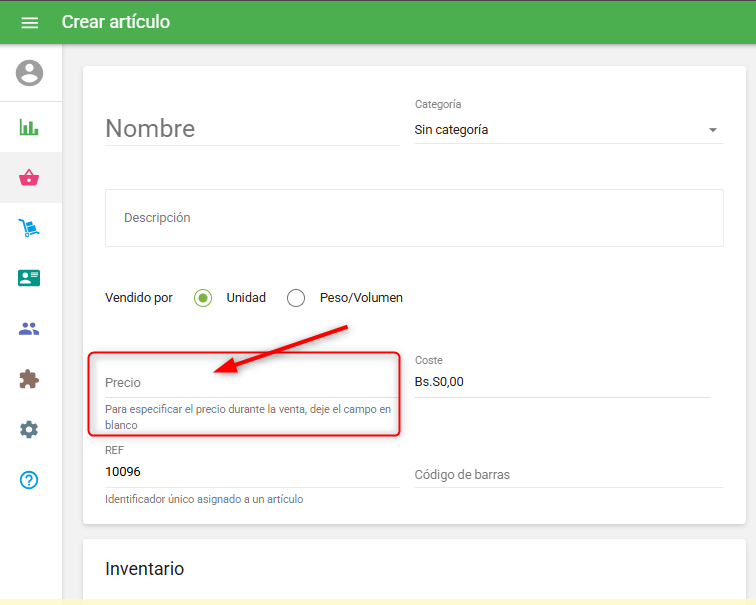Open the customers people icon

[x=29, y=328]
